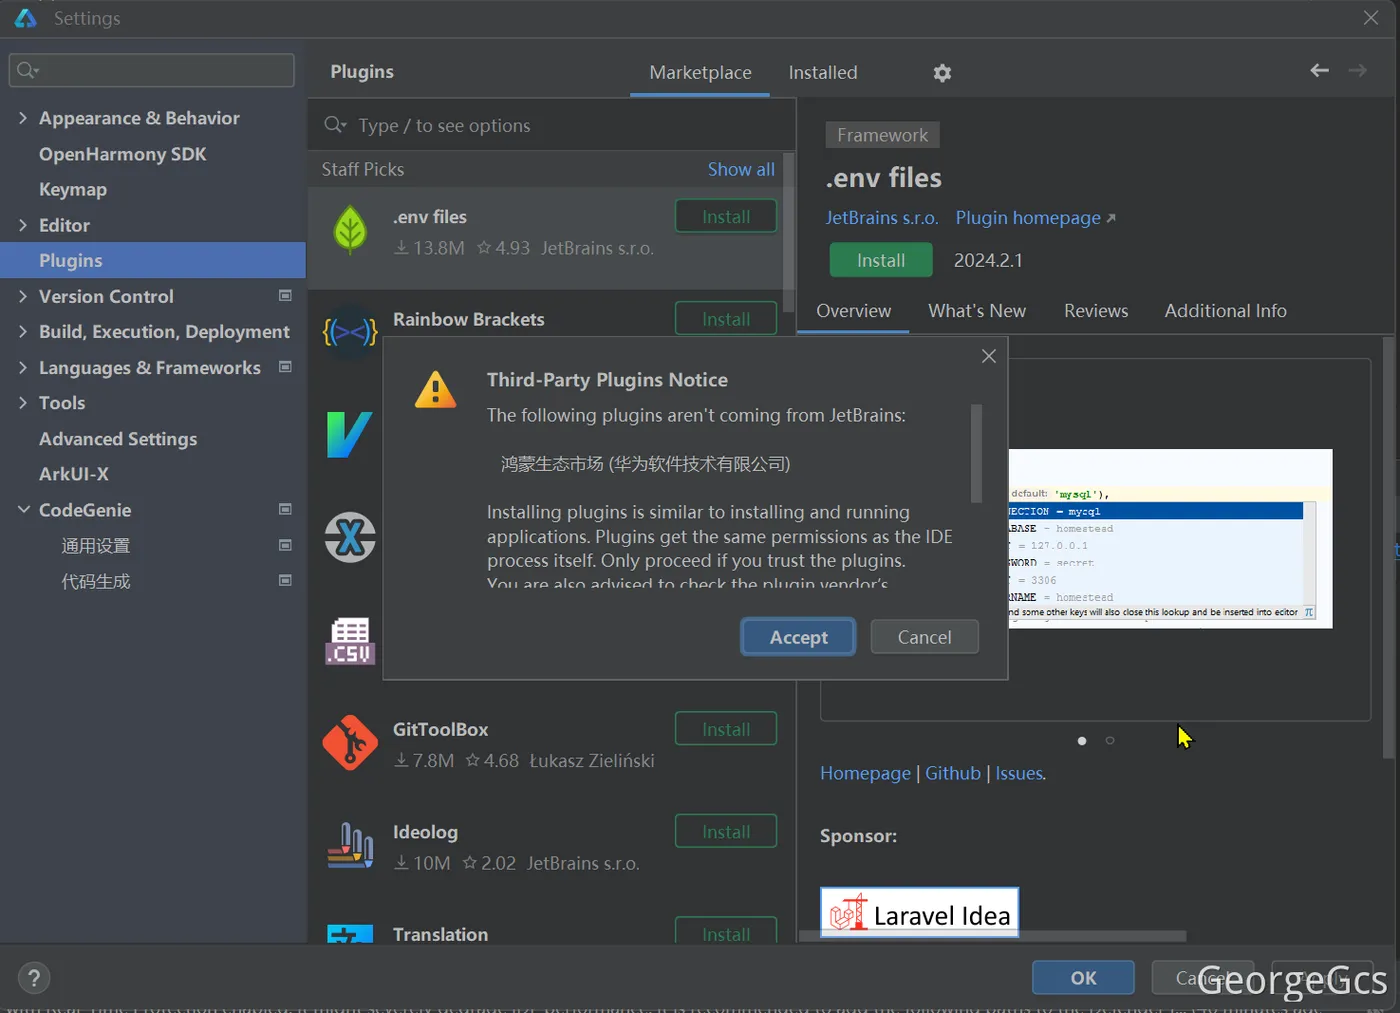1400x1013 pixels.
Task: Click the plugin list vertical scrollbar
Action: (x=789, y=232)
